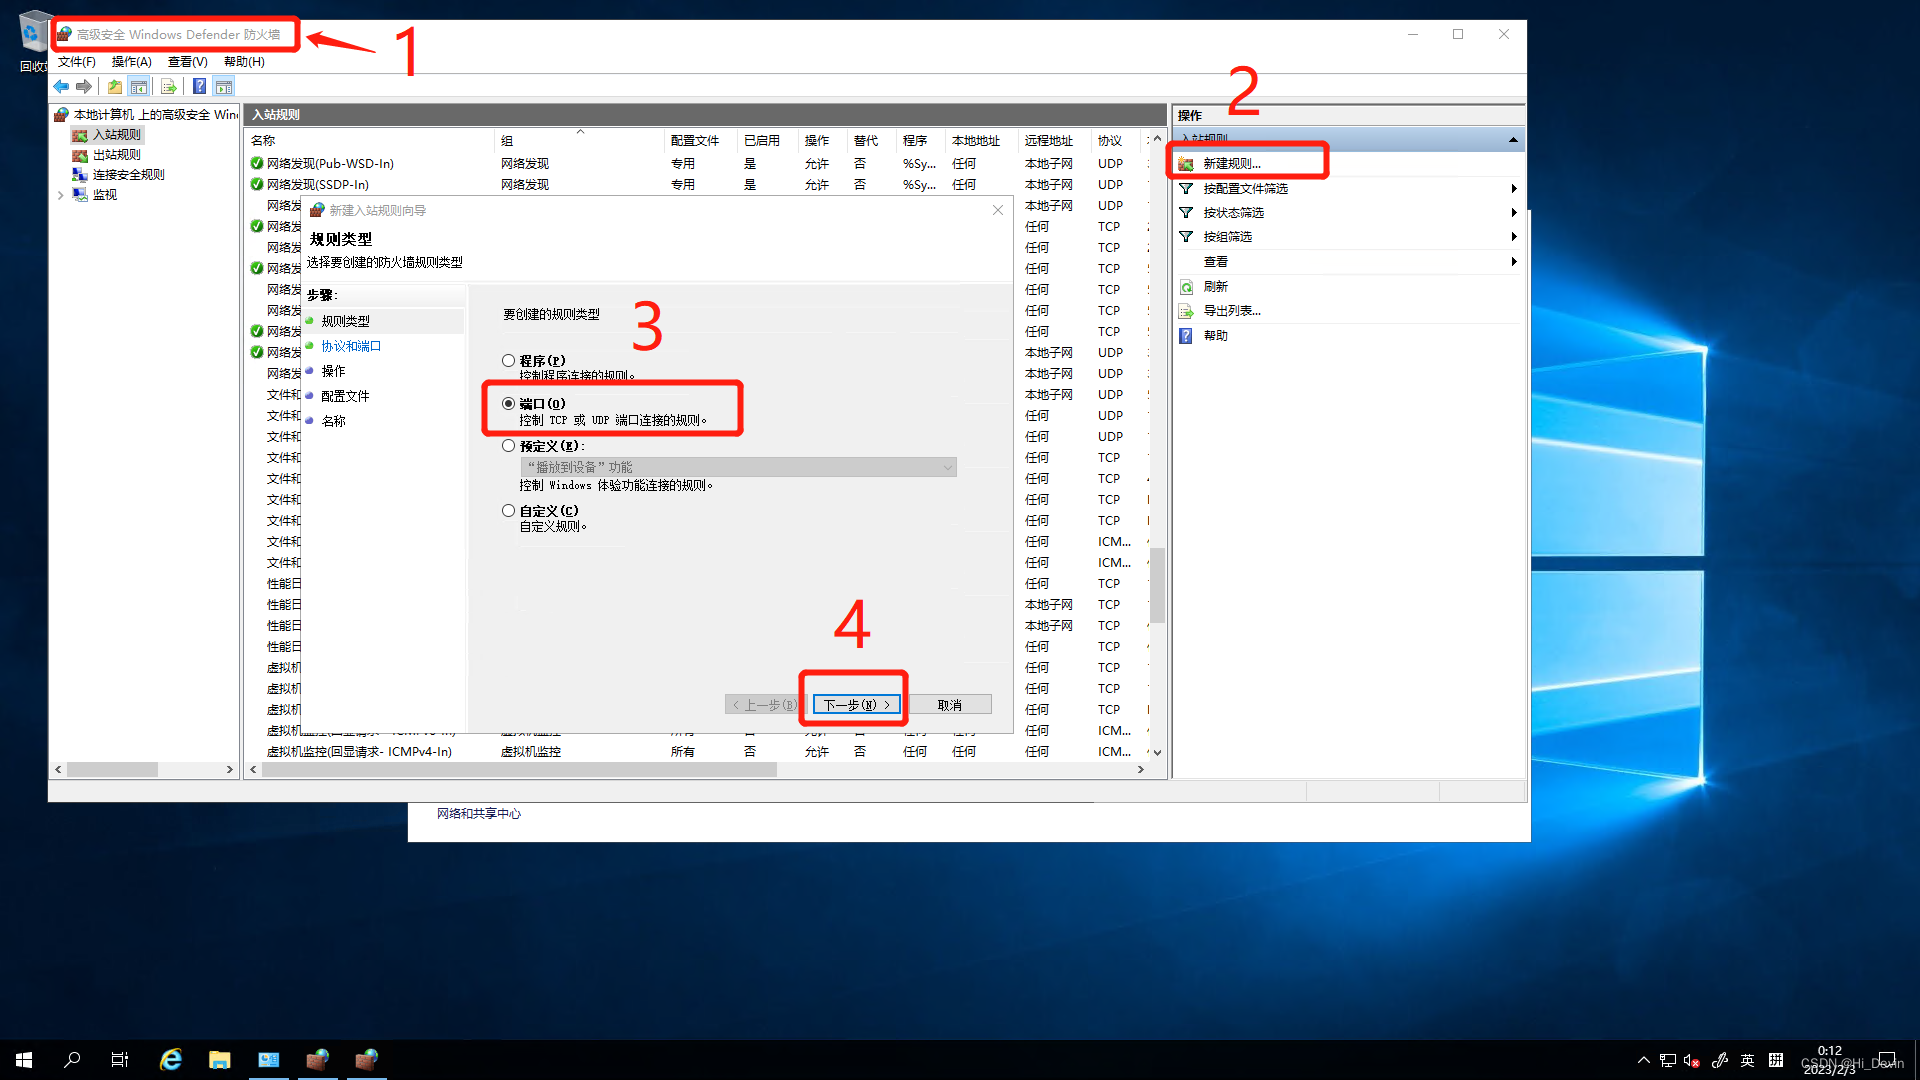Viewport: 1920px width, 1080px height.
Task: Click 刷新 in the actions pane
Action: 1215,287
